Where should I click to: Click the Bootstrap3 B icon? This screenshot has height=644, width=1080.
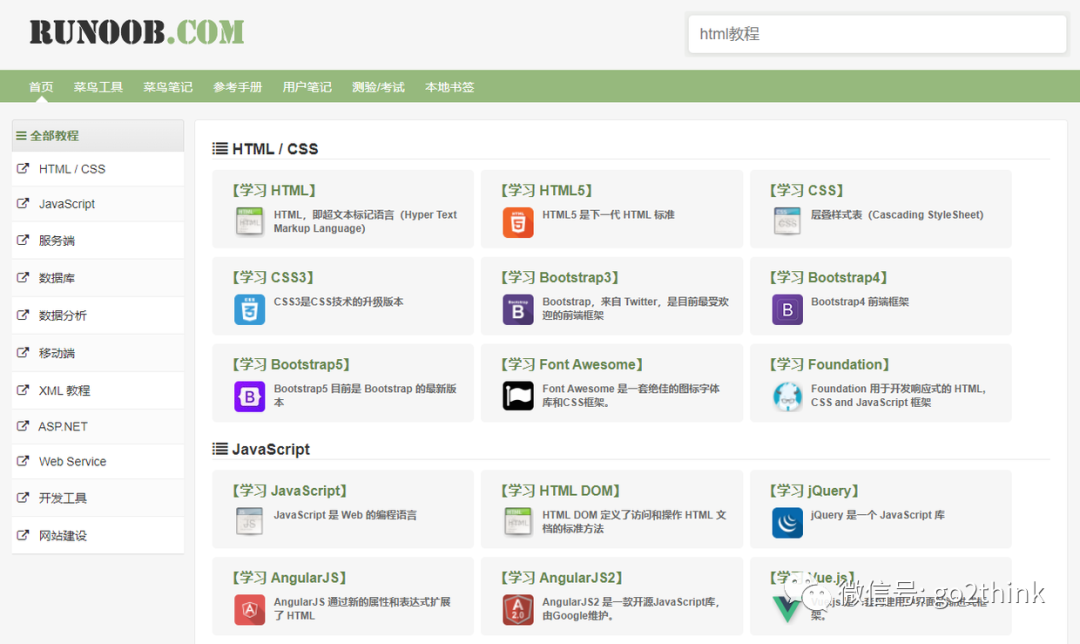(x=518, y=309)
